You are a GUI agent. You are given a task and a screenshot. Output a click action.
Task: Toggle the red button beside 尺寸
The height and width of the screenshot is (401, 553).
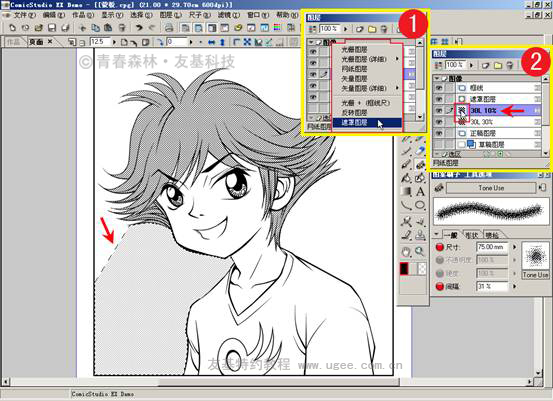coord(439,247)
